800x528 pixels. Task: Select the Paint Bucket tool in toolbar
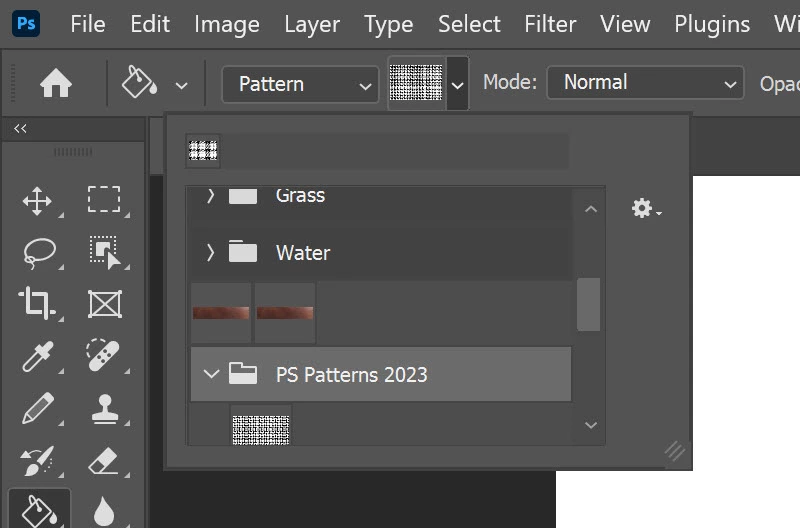[x=40, y=510]
